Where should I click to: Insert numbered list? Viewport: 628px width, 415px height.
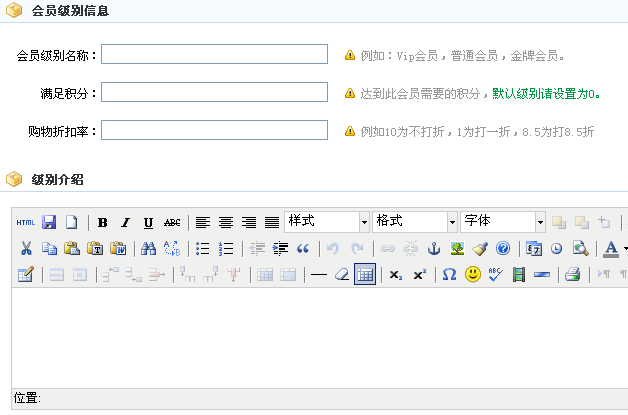tap(226, 248)
